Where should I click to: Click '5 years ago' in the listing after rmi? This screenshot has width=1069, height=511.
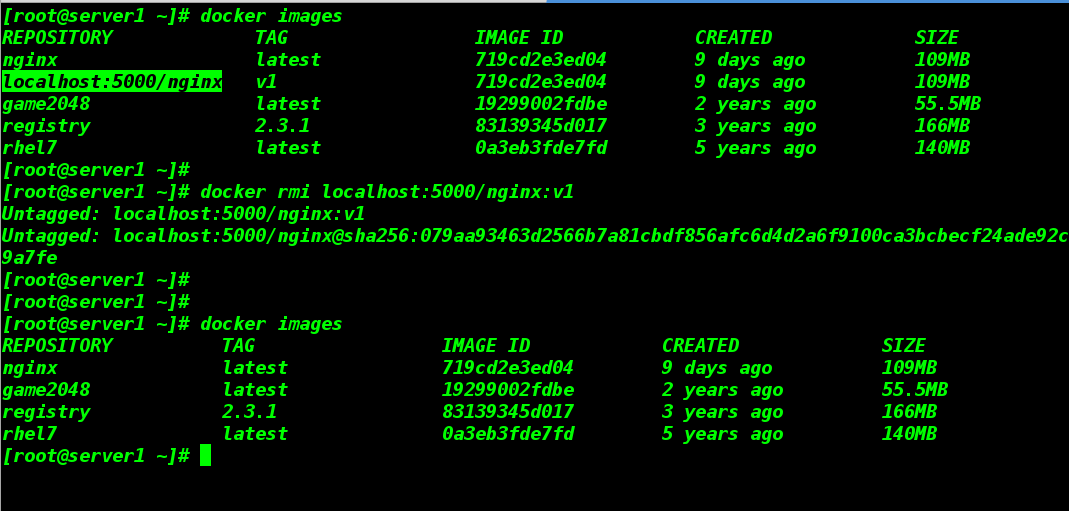[x=723, y=433]
